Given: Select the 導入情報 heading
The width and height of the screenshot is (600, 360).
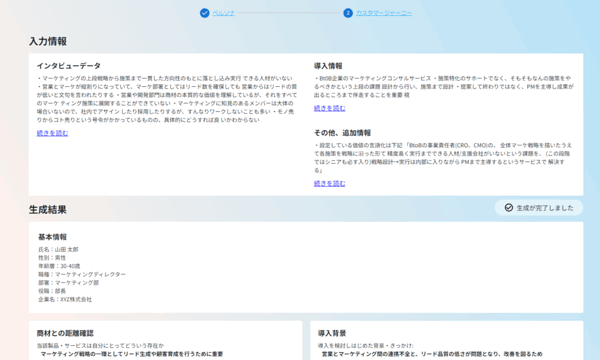Looking at the screenshot, I should (328, 66).
